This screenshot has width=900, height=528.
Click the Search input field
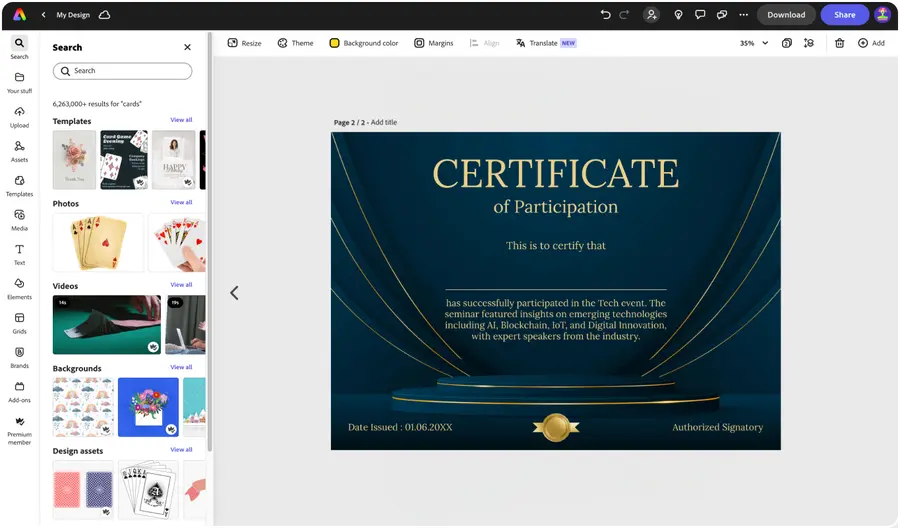pos(122,71)
